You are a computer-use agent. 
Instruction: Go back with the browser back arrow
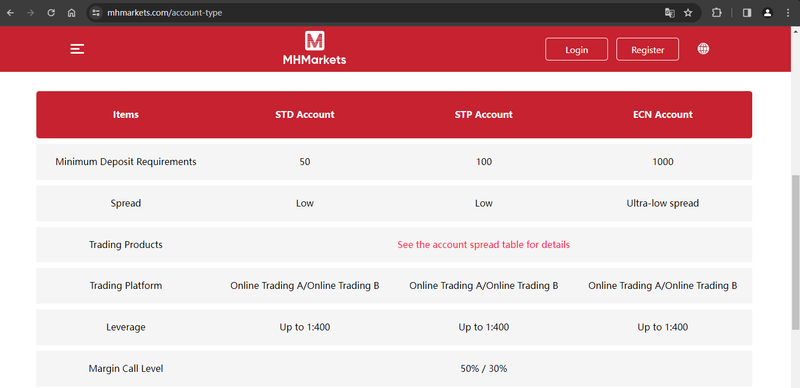point(10,13)
